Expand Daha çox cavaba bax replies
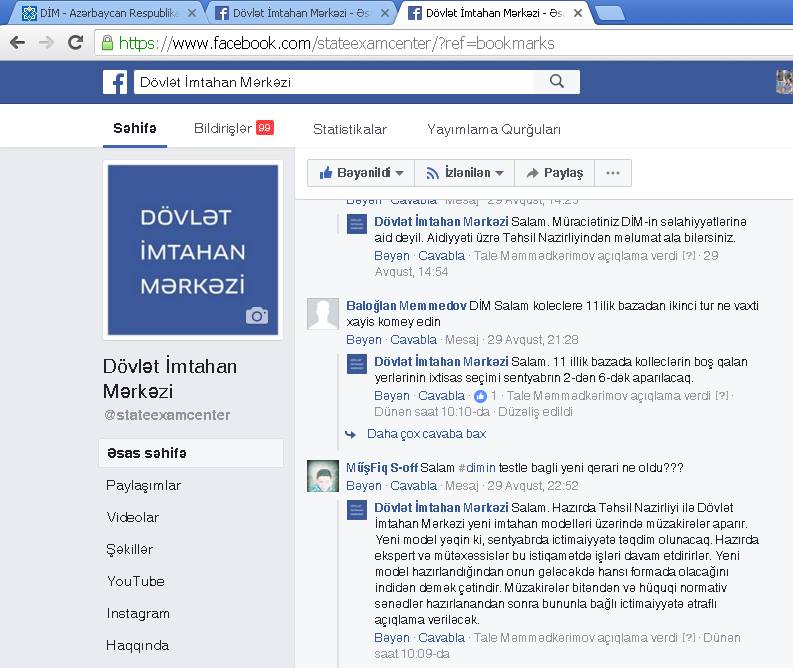Viewport: 793px width, 668px height. [x=426, y=434]
